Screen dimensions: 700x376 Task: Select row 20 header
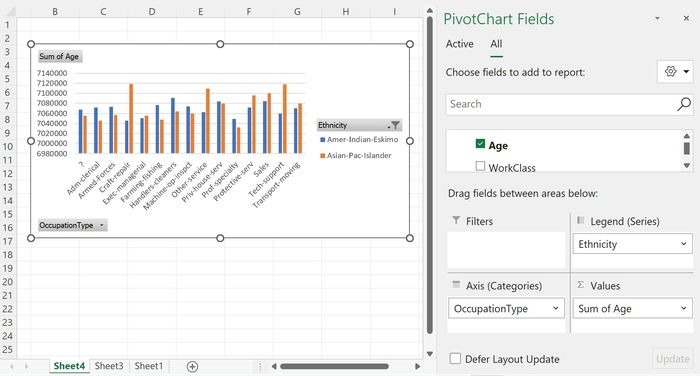[x=8, y=282]
